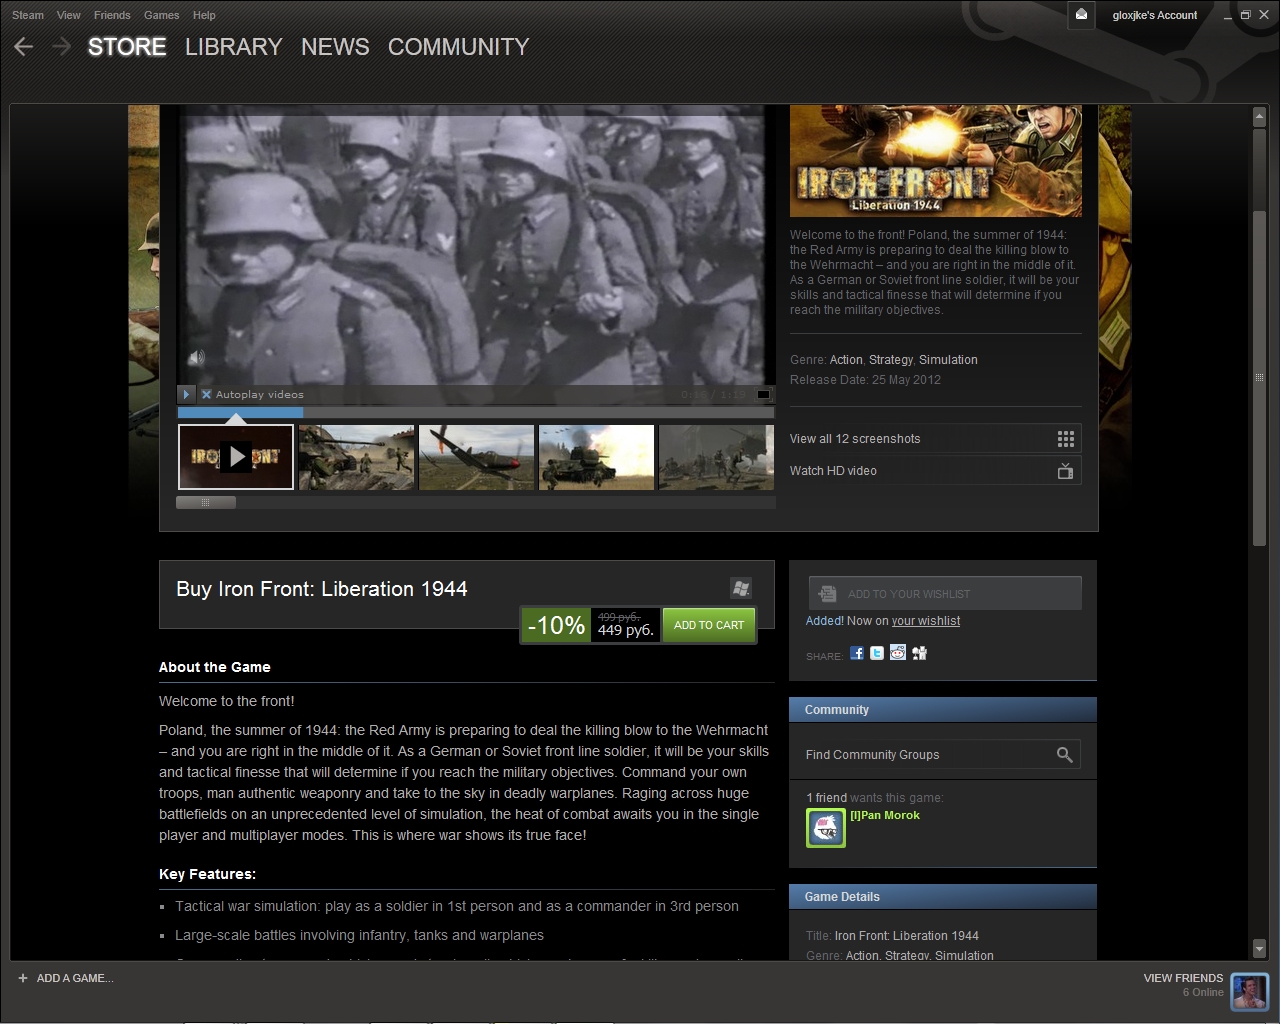Switch to the STORE tab
This screenshot has height=1024, width=1280.
point(127,47)
